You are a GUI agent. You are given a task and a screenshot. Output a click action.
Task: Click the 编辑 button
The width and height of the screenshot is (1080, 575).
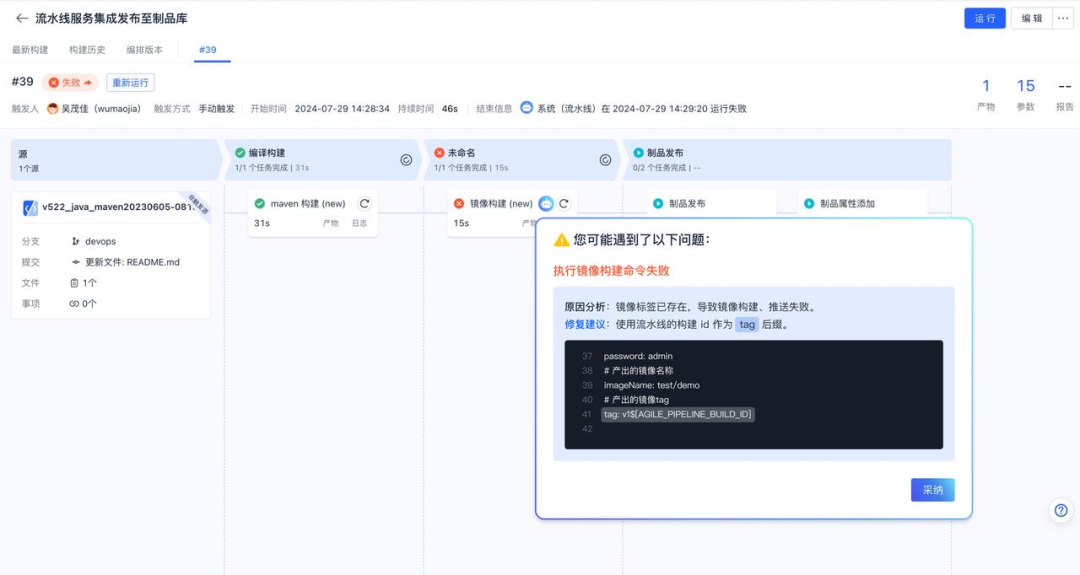click(1031, 18)
